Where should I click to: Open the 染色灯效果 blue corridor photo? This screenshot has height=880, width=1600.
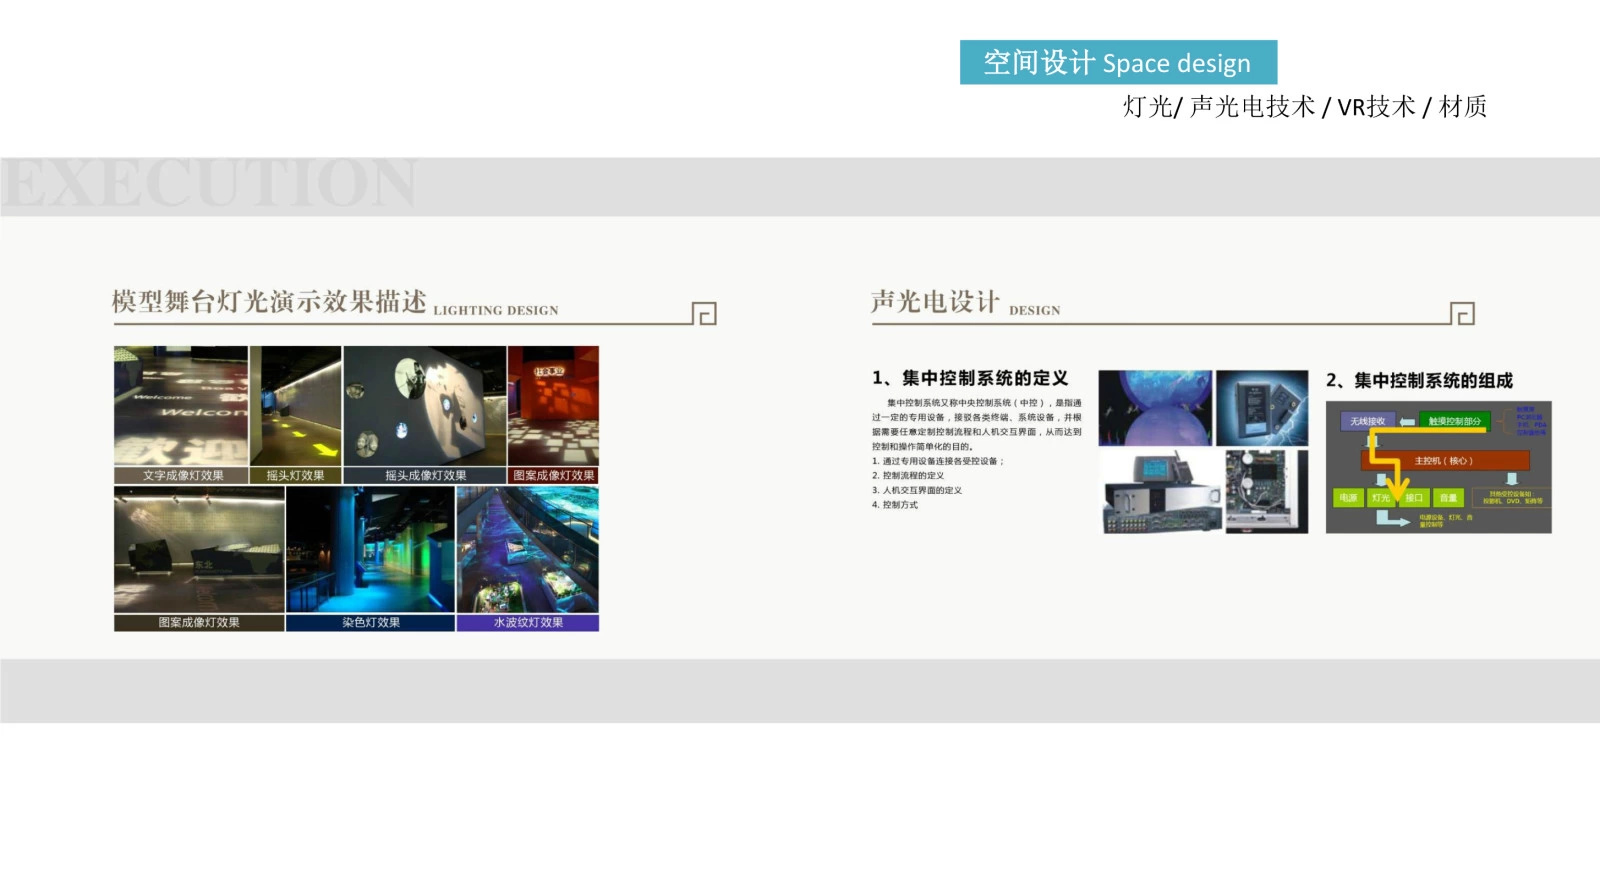point(370,550)
